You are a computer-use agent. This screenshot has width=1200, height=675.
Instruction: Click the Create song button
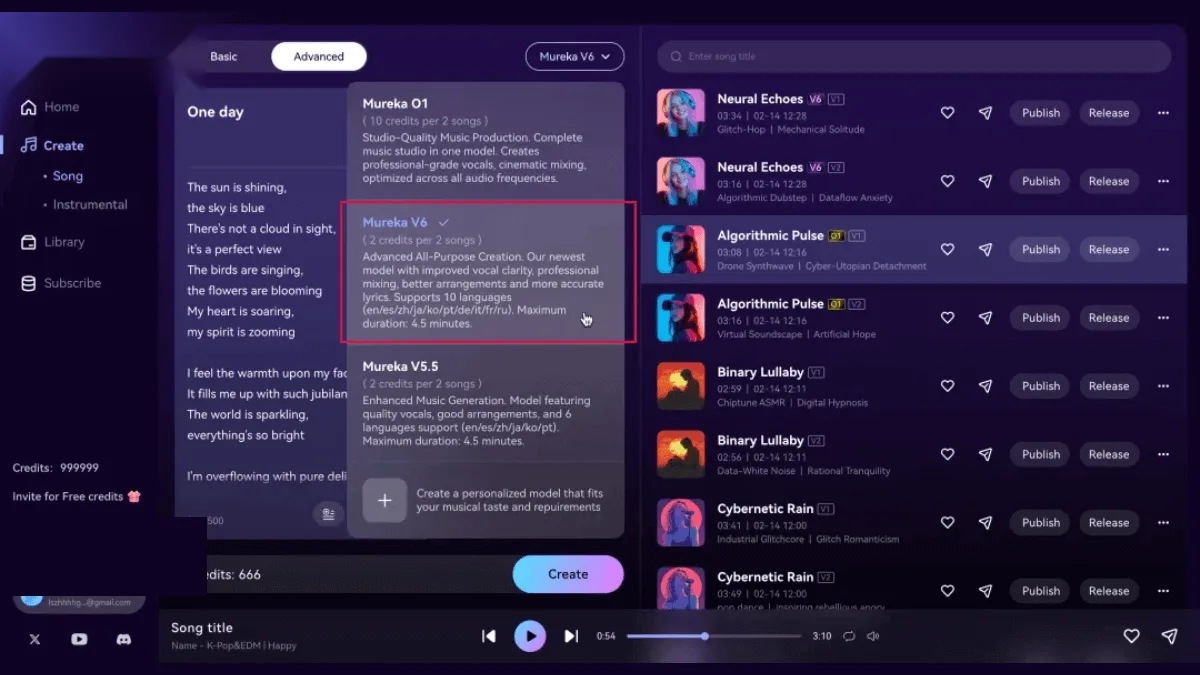(x=568, y=575)
